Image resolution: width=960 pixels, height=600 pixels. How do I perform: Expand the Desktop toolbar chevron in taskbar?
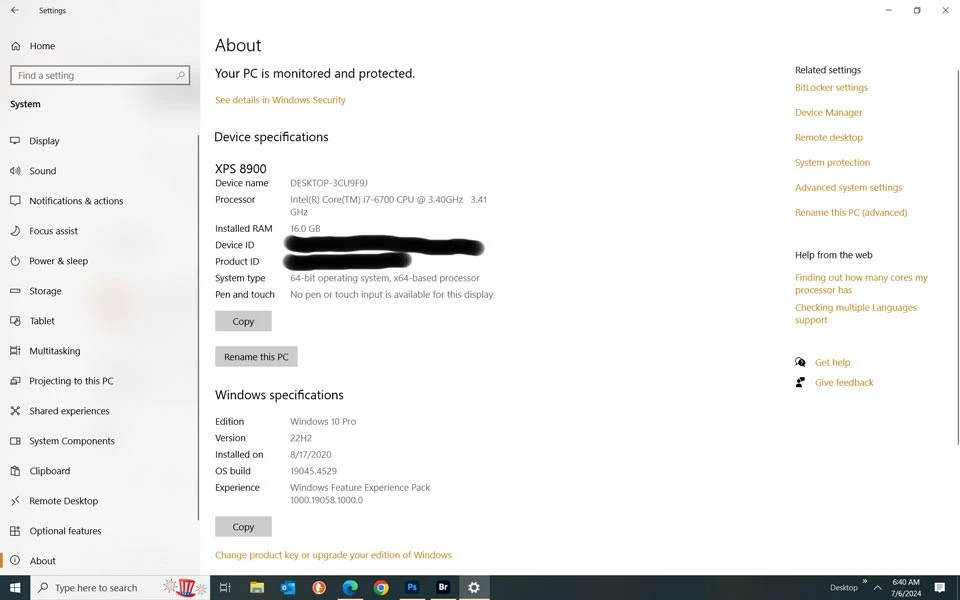[864, 582]
